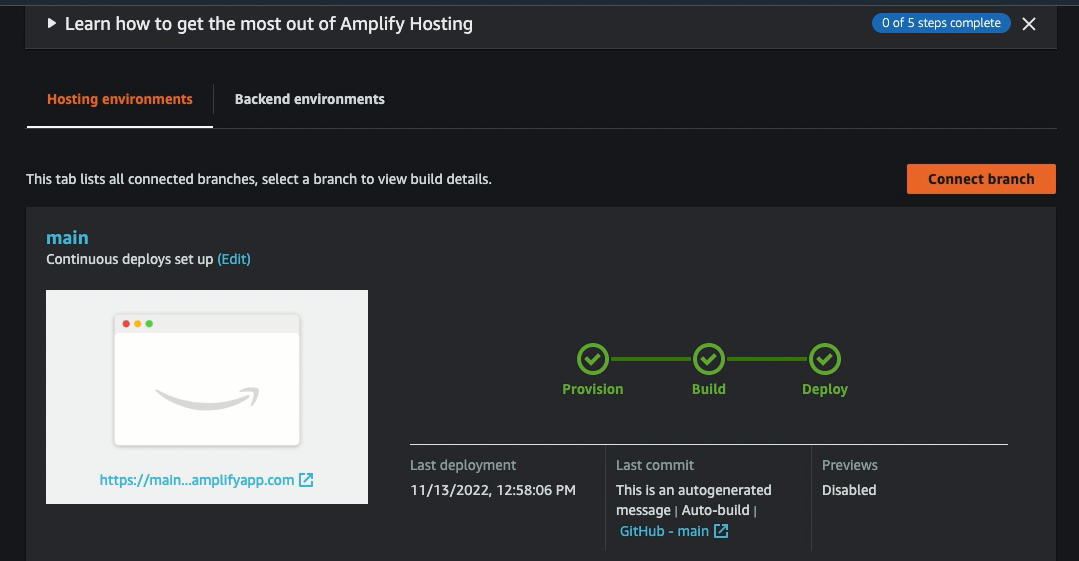1079x561 pixels.
Task: Click the Auto-build text in last commit
Action: [715, 511]
